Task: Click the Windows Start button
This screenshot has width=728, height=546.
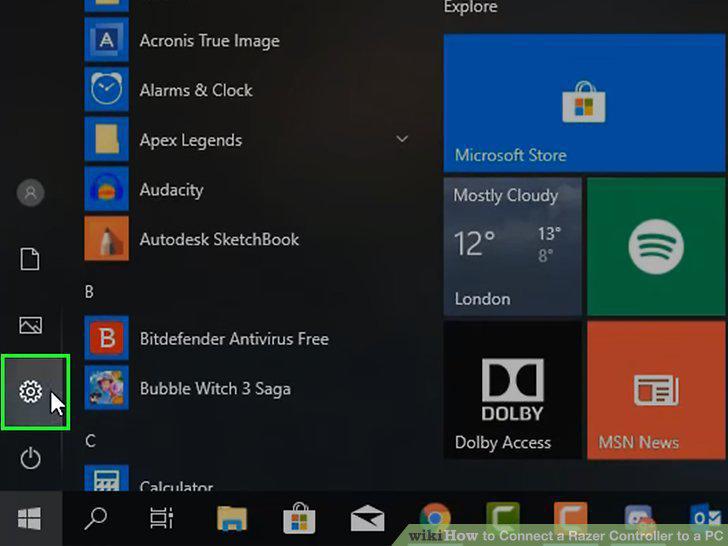Action: point(30,519)
